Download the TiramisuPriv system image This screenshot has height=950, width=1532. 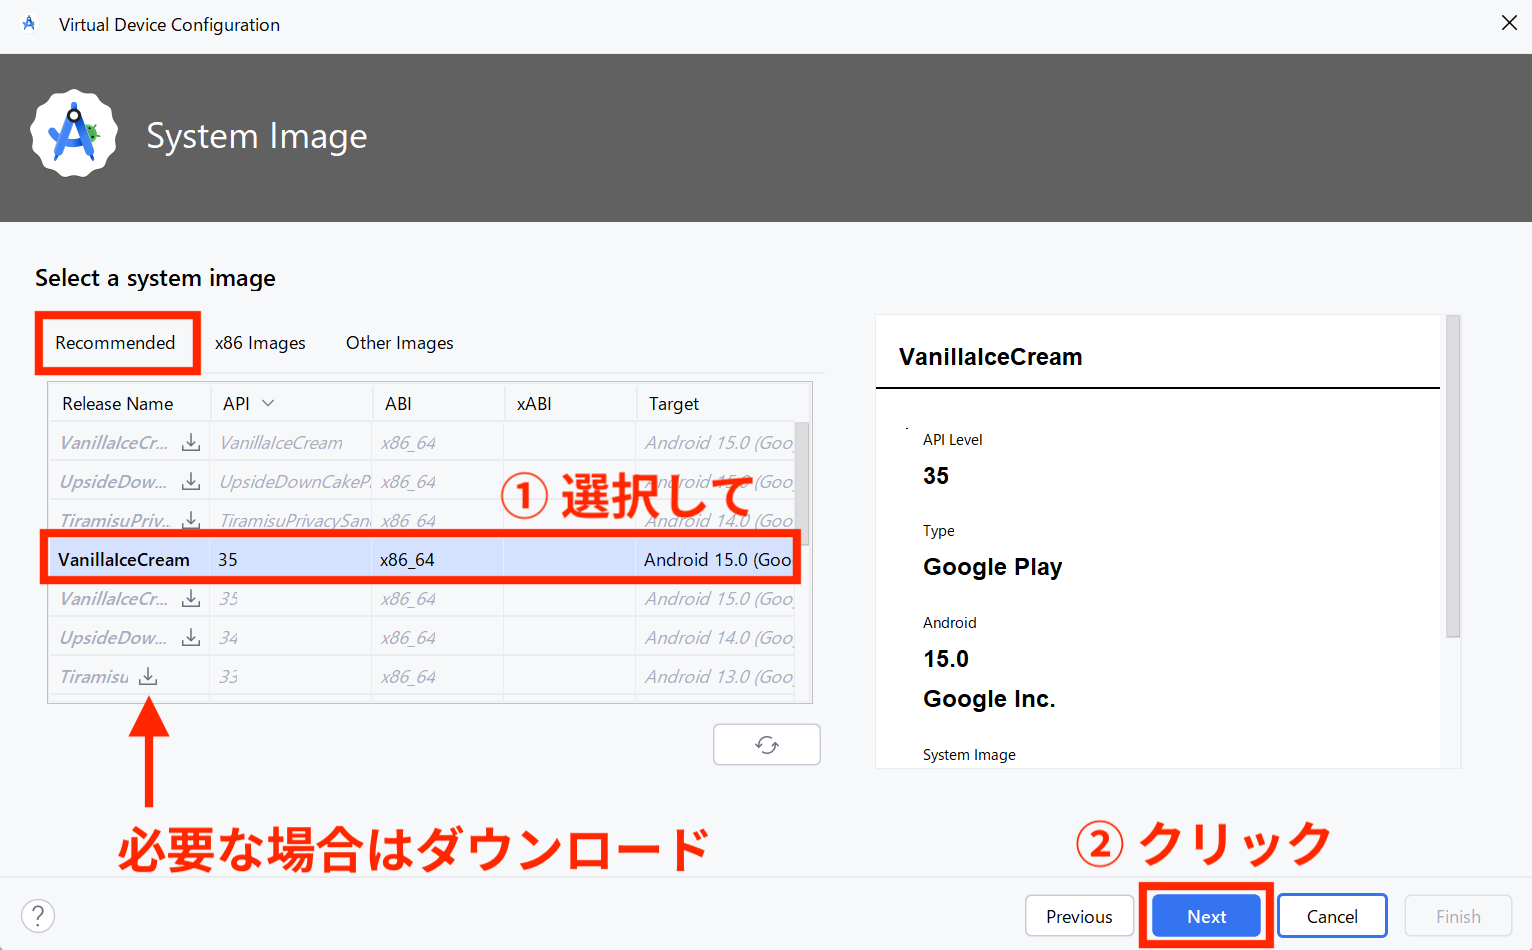pyautogui.click(x=191, y=521)
